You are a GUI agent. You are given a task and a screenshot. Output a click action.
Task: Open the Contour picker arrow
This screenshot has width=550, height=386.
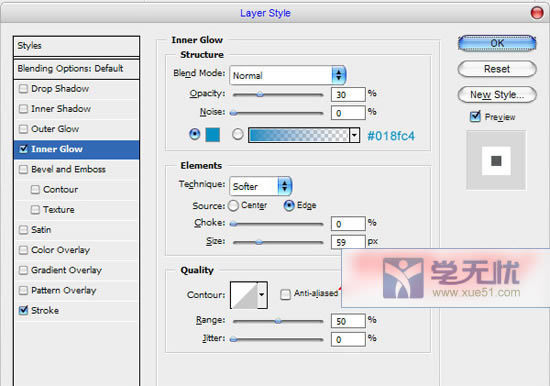click(x=262, y=295)
